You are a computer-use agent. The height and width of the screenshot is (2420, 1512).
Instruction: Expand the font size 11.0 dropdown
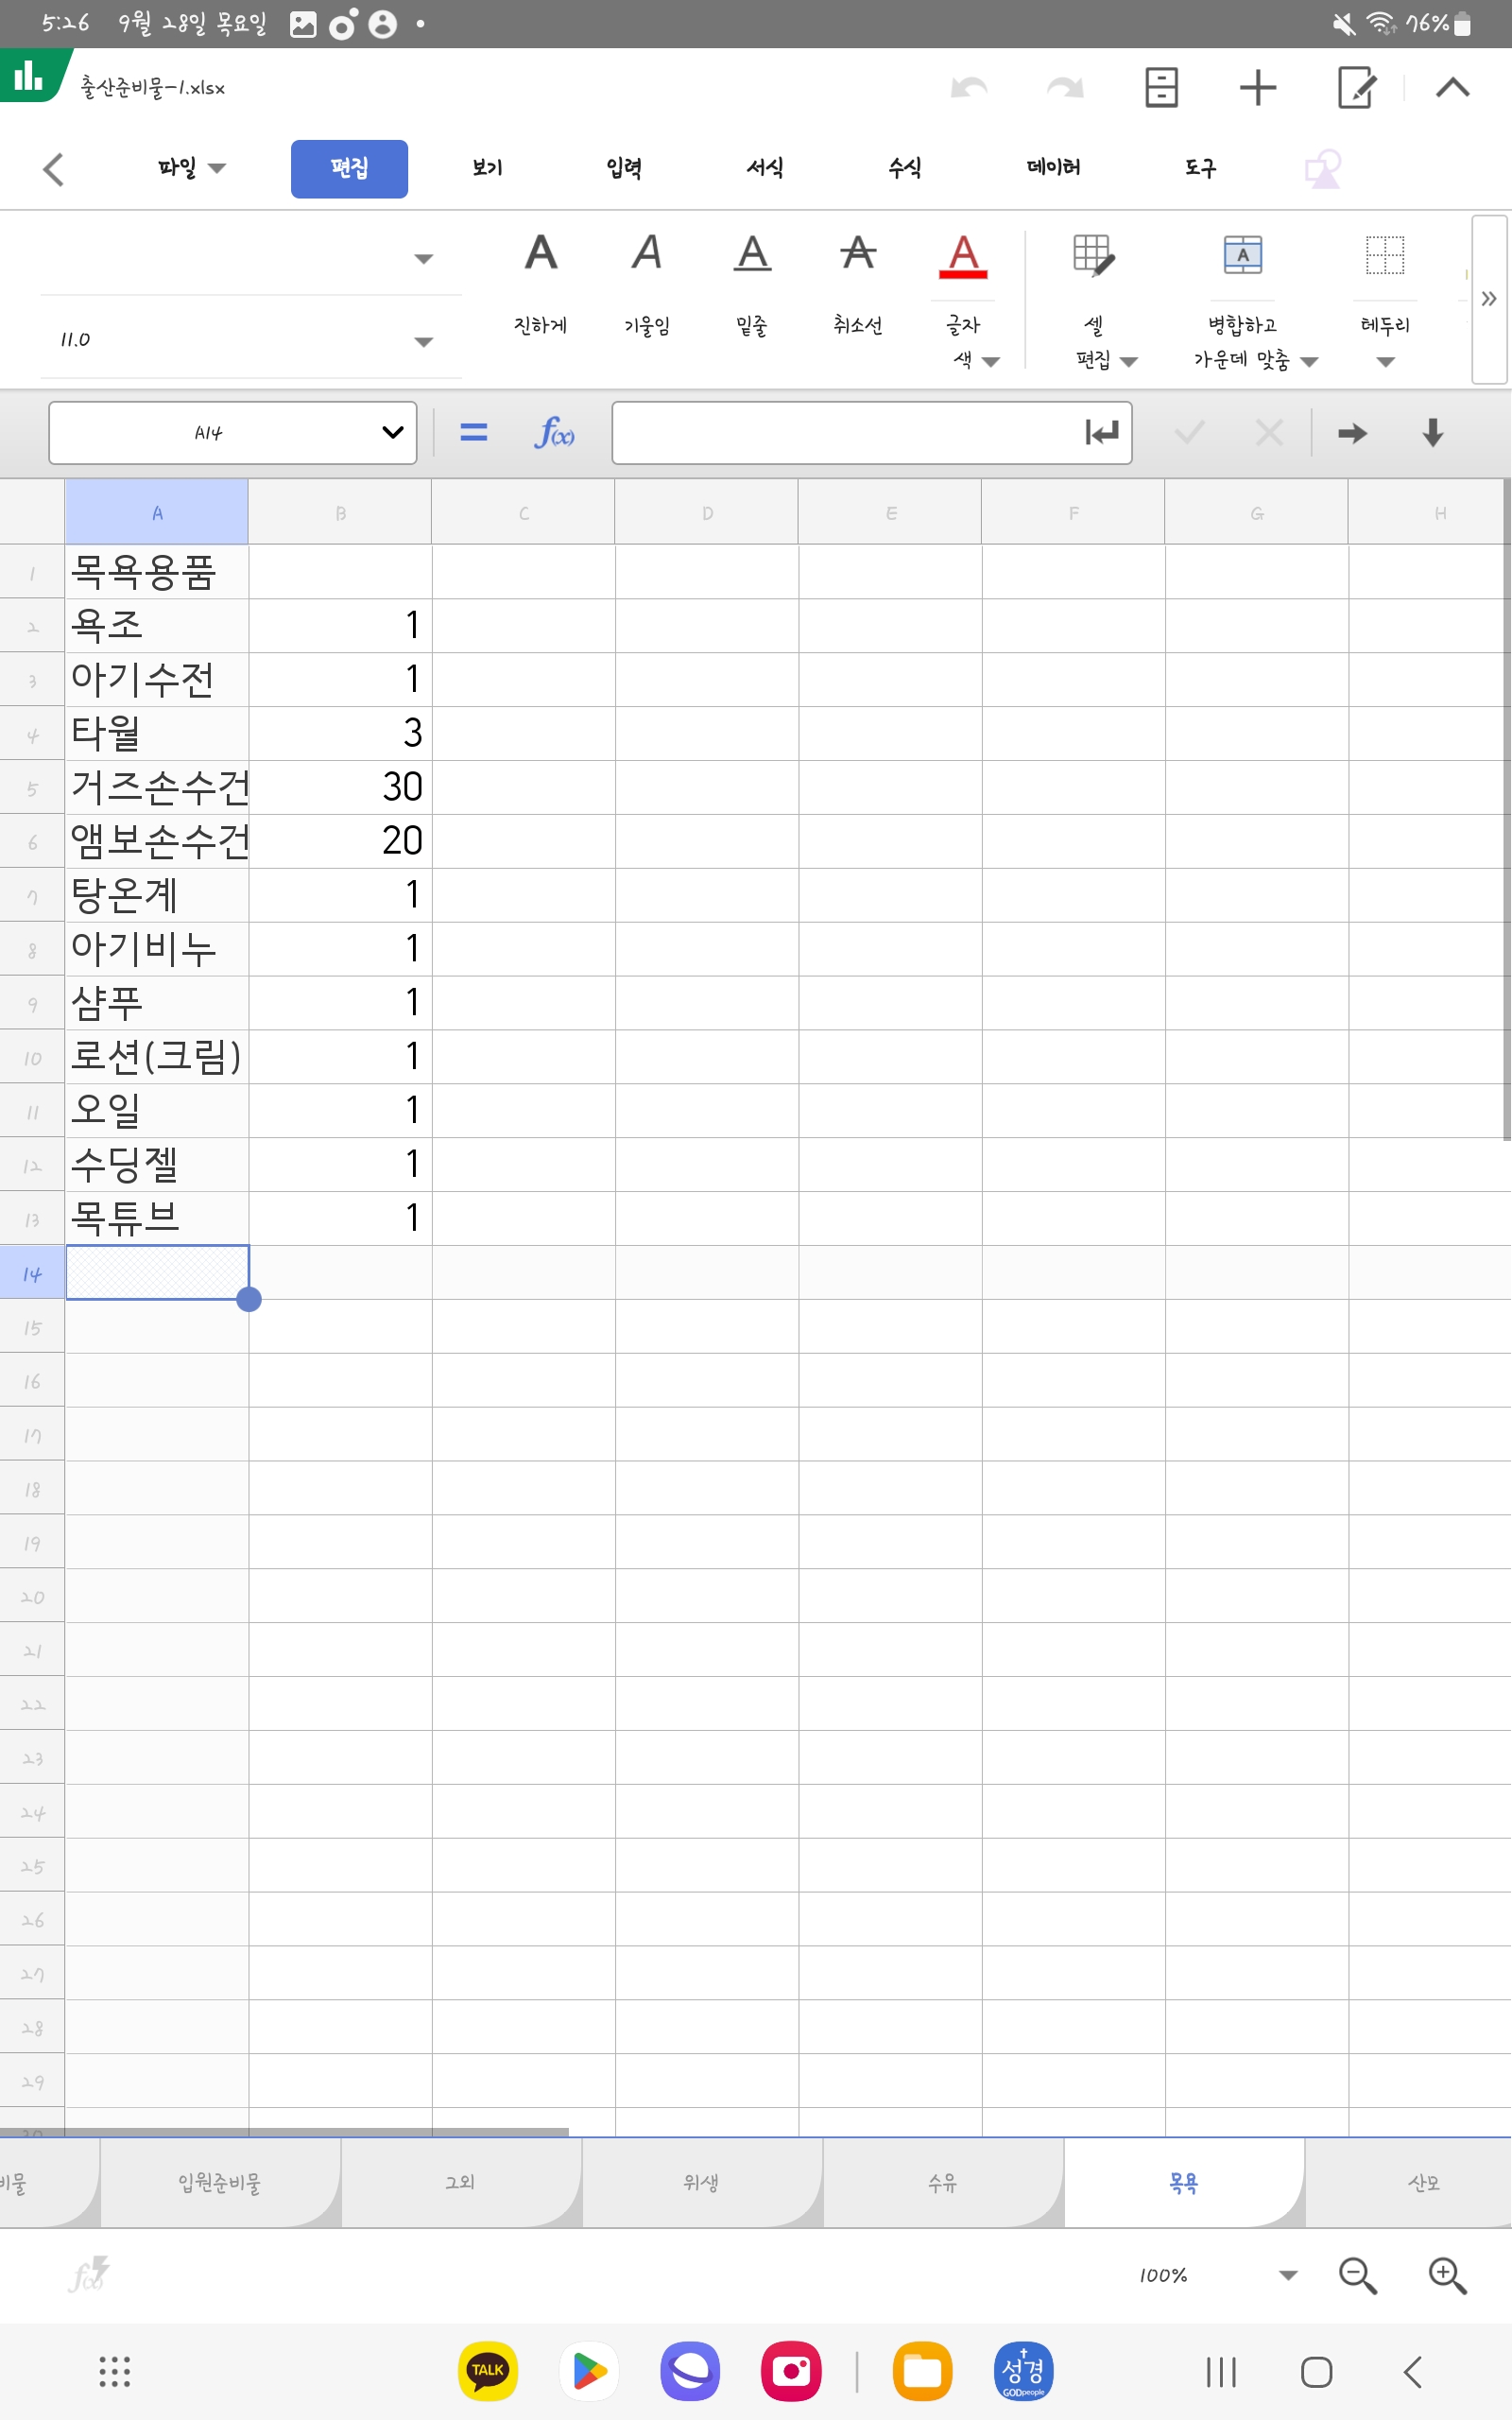[423, 342]
